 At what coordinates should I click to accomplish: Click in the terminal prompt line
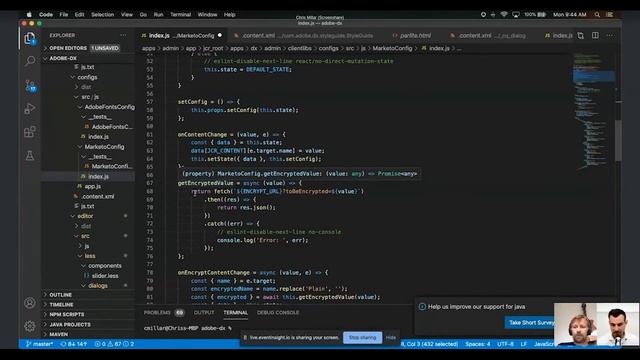[x=188, y=328]
